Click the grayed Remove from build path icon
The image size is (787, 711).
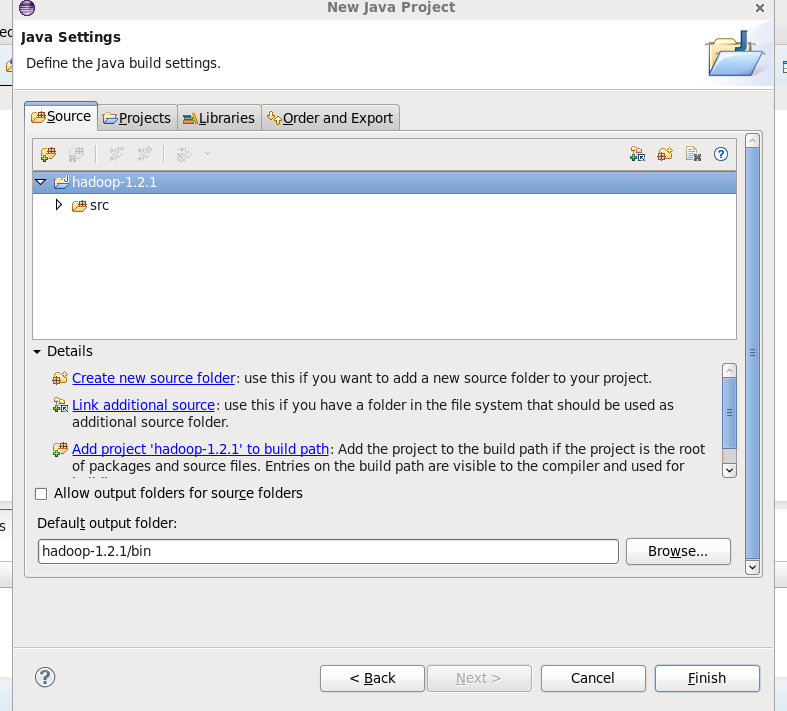[76, 154]
